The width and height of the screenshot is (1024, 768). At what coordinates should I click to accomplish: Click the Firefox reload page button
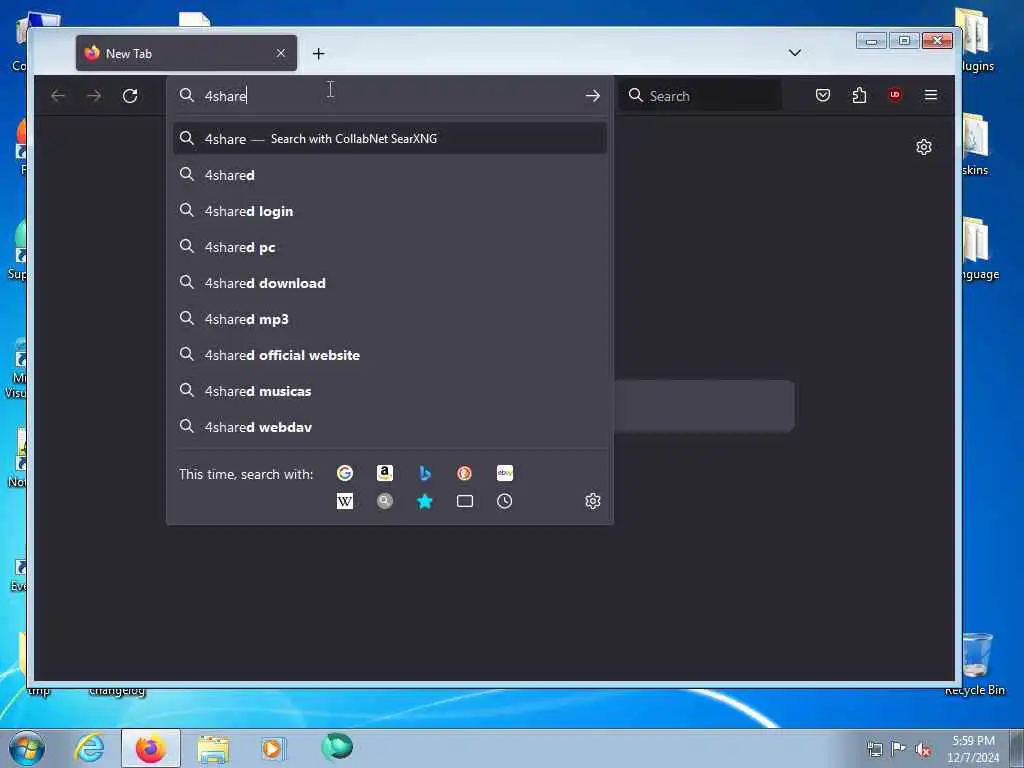pyautogui.click(x=130, y=96)
